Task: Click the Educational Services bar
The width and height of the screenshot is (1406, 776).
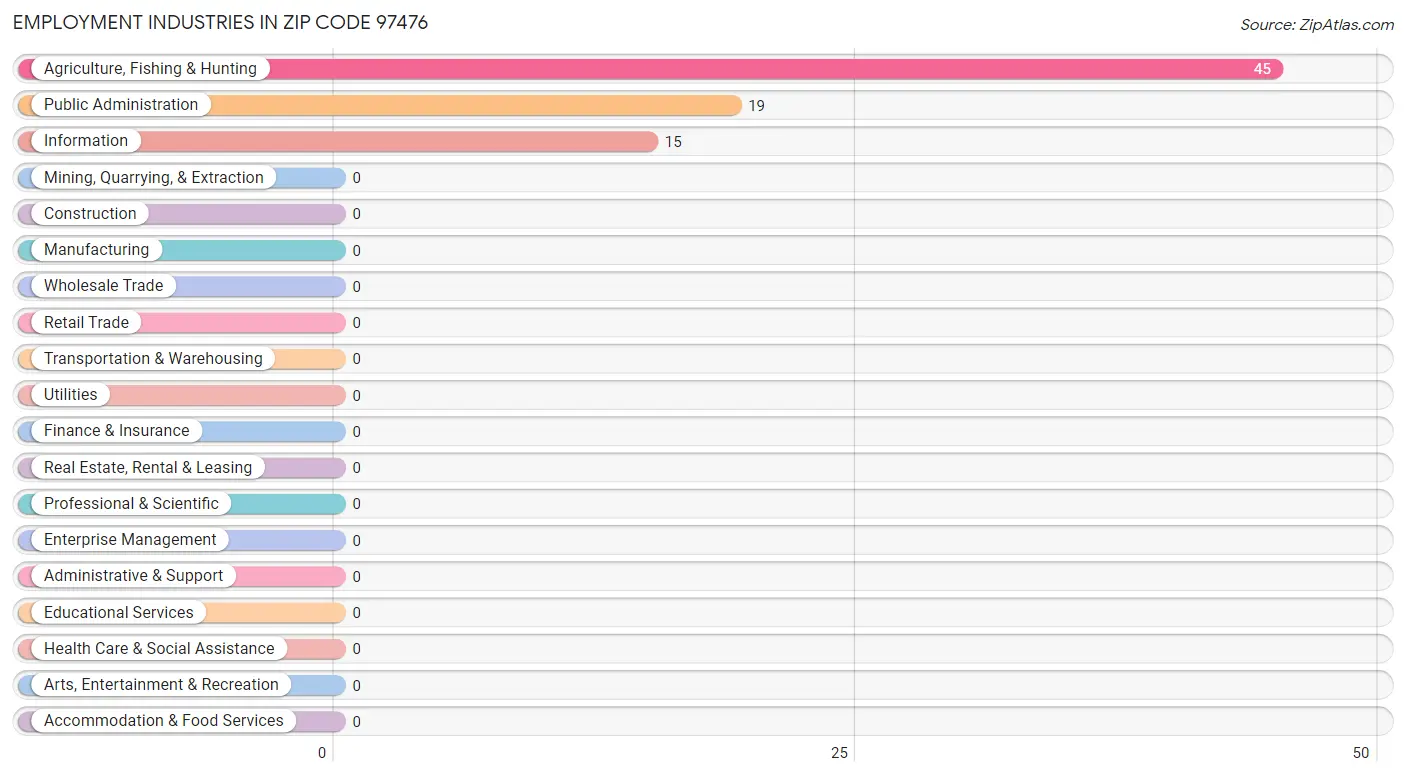Action: coord(182,613)
